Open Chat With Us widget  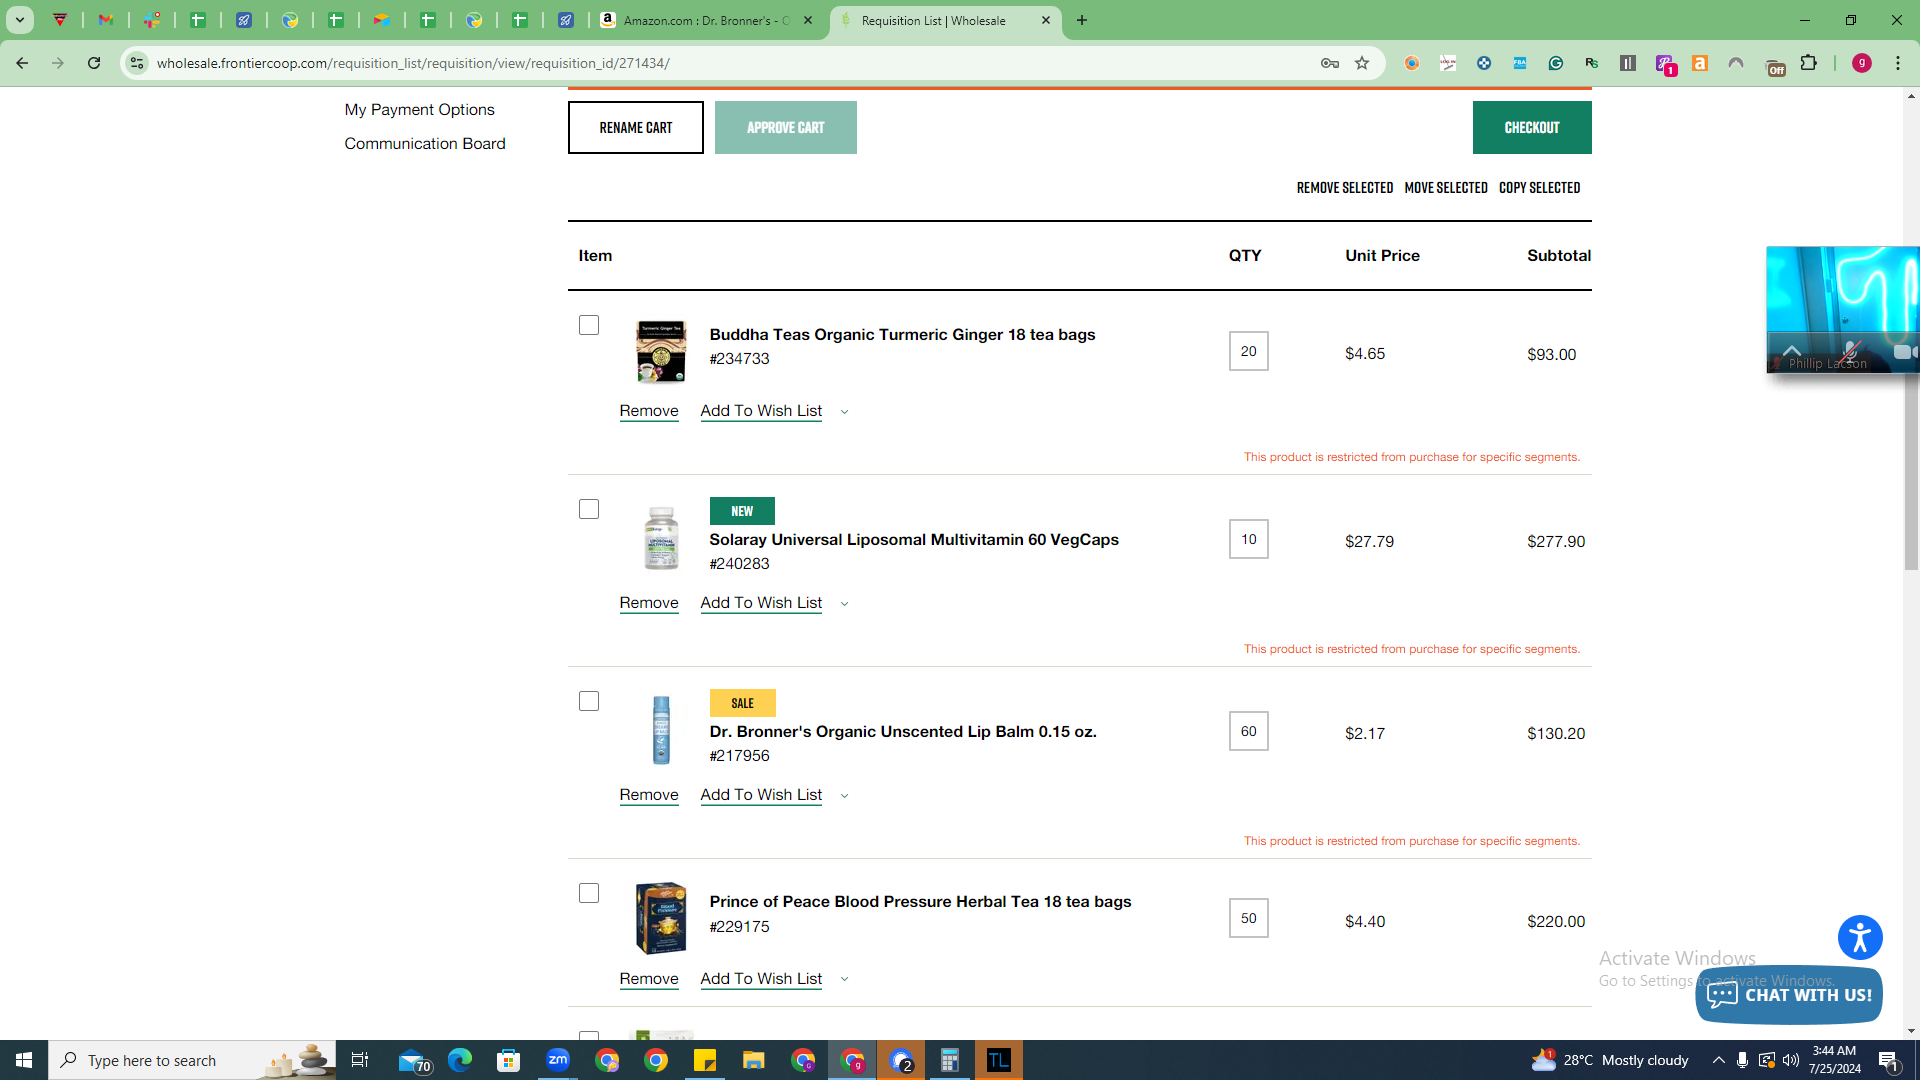1789,995
